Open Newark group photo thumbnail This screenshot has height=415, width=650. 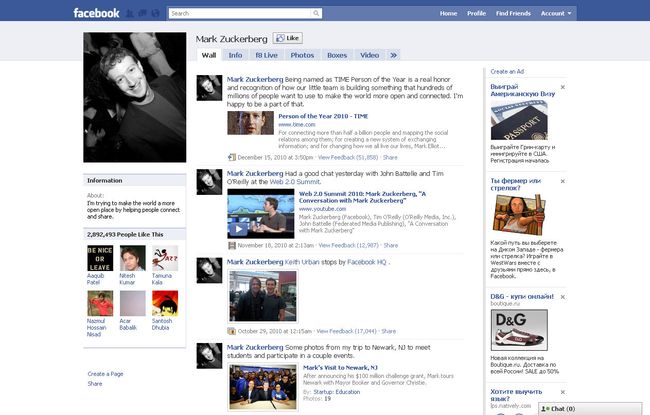click(263, 387)
